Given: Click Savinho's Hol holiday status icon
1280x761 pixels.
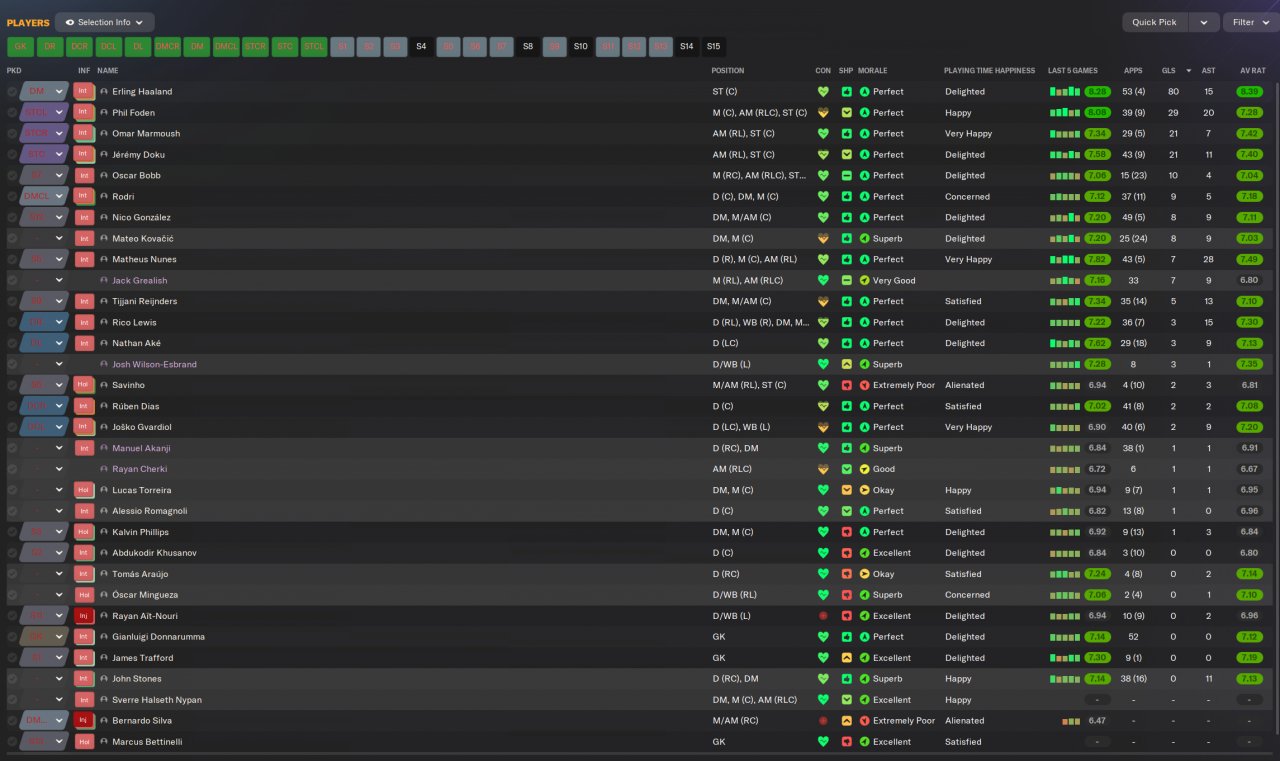Looking at the screenshot, I should [84, 385].
